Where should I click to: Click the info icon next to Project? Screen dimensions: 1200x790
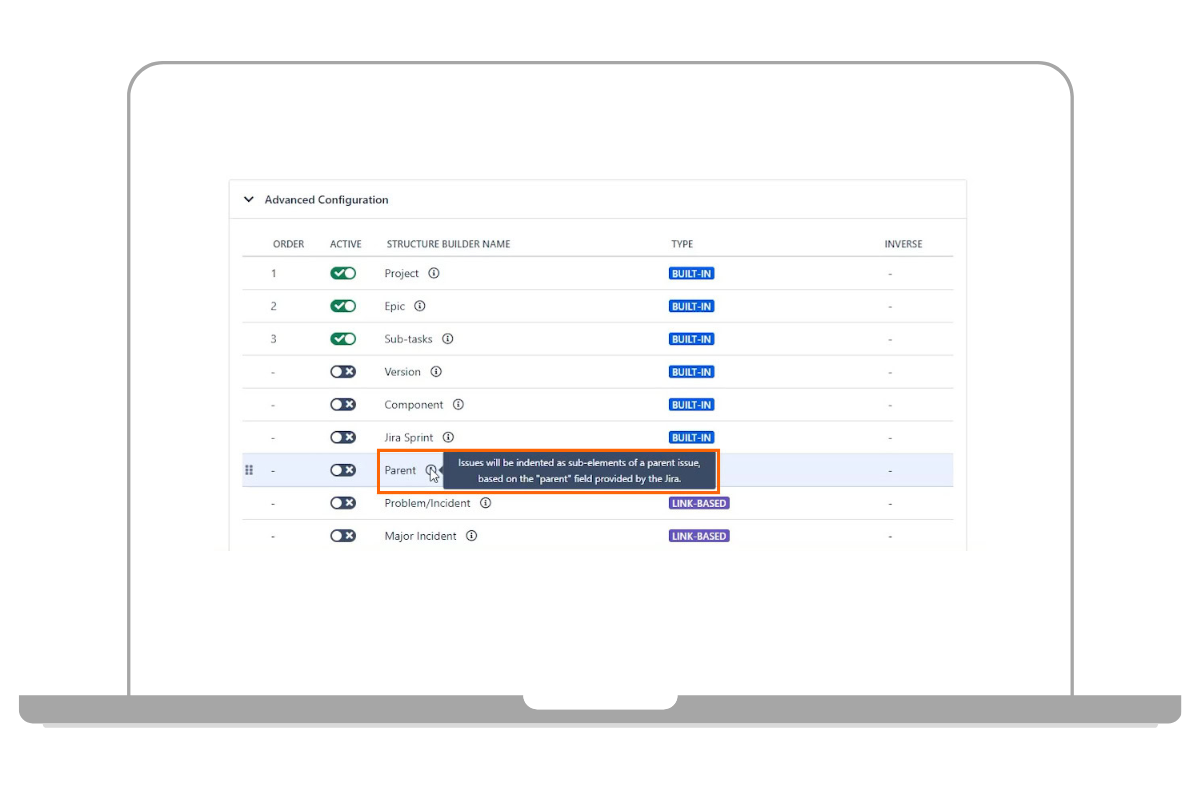click(x=434, y=273)
